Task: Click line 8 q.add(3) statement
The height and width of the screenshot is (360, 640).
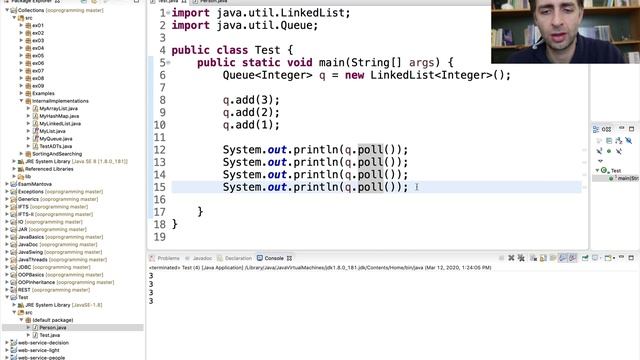Action: coord(251,100)
